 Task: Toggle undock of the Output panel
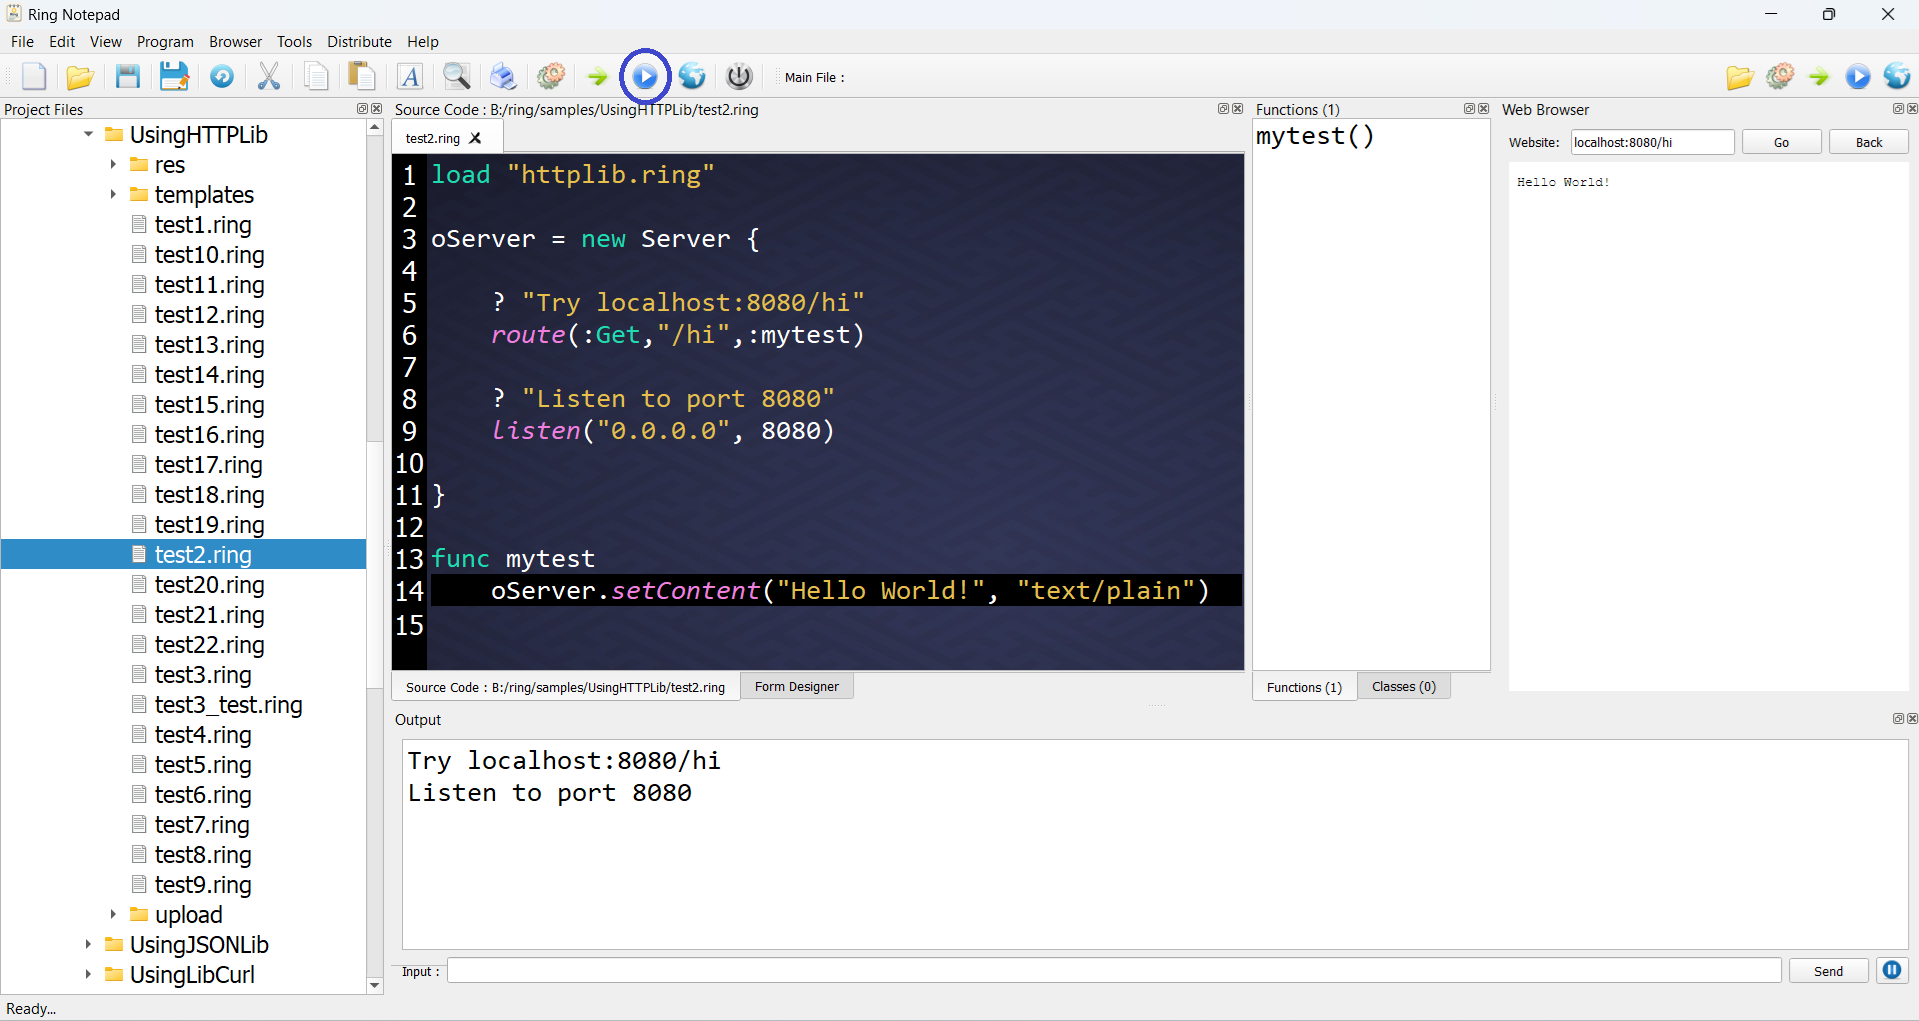point(1897,719)
